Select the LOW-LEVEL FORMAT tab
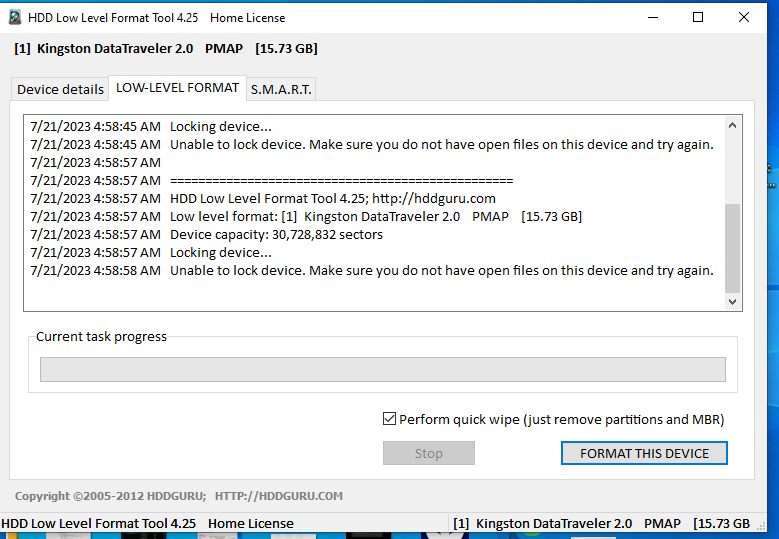This screenshot has height=539, width=779. click(x=177, y=88)
